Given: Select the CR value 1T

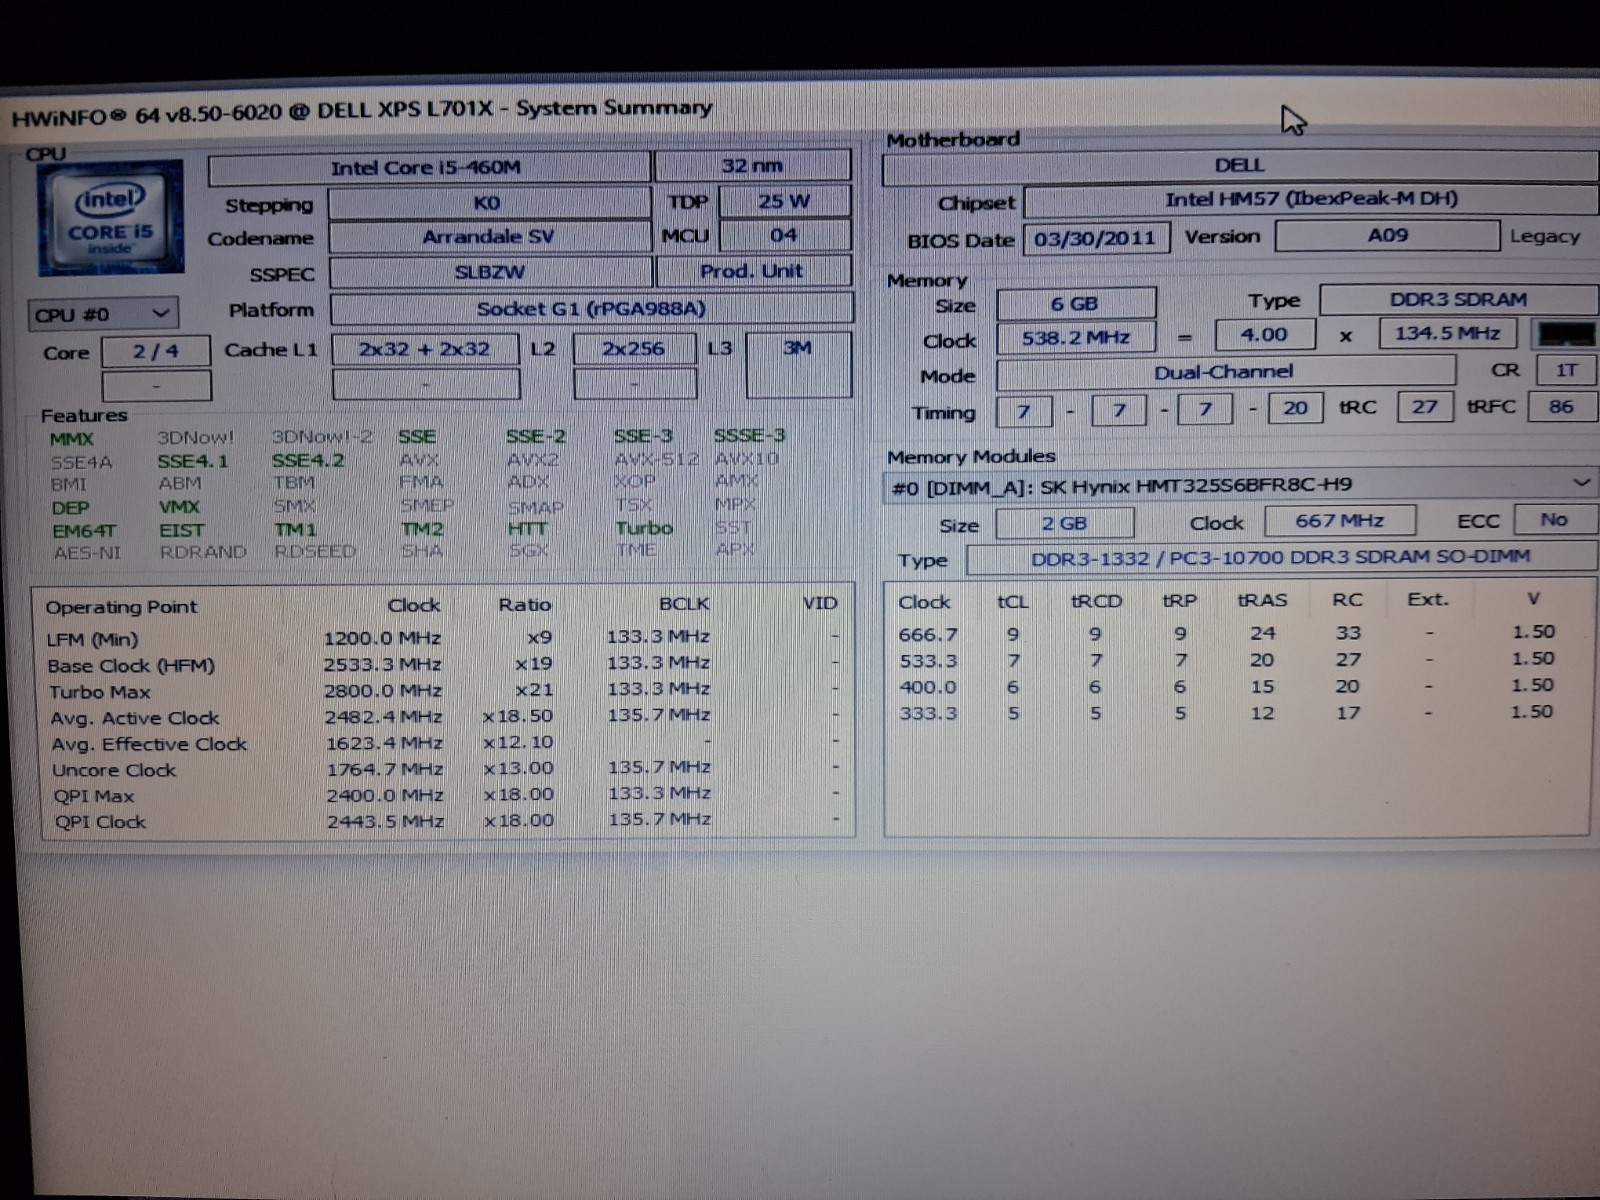Looking at the screenshot, I should point(1566,370).
